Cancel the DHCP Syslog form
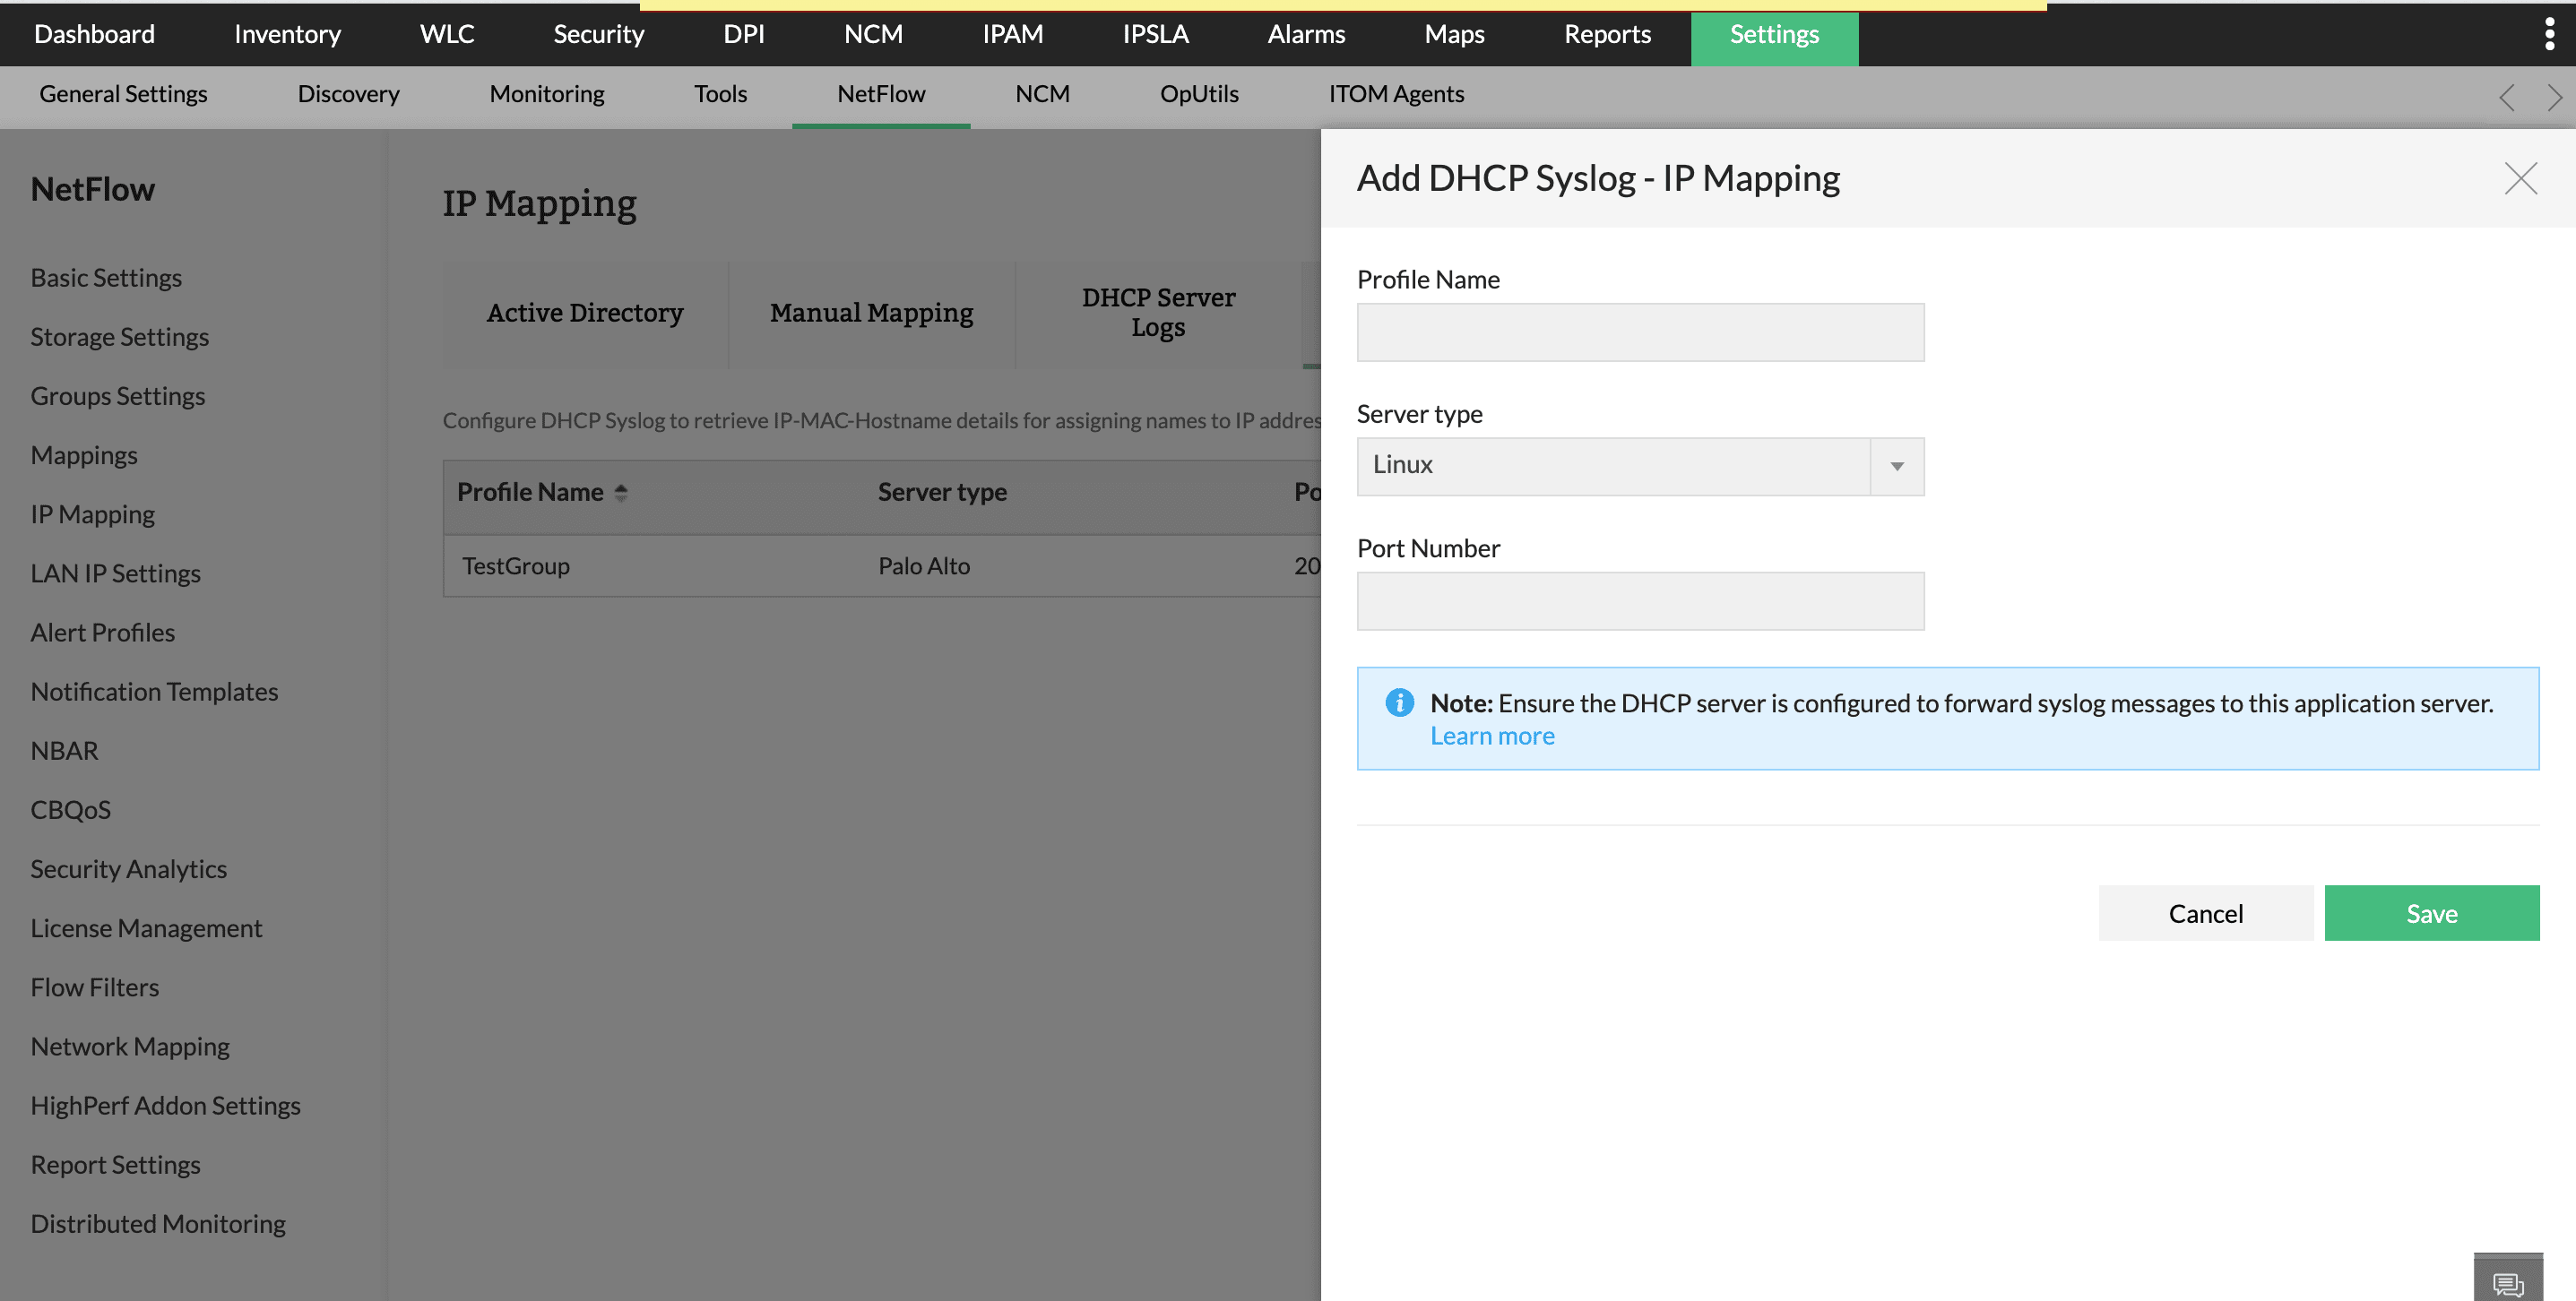The width and height of the screenshot is (2576, 1301). pos(2205,913)
